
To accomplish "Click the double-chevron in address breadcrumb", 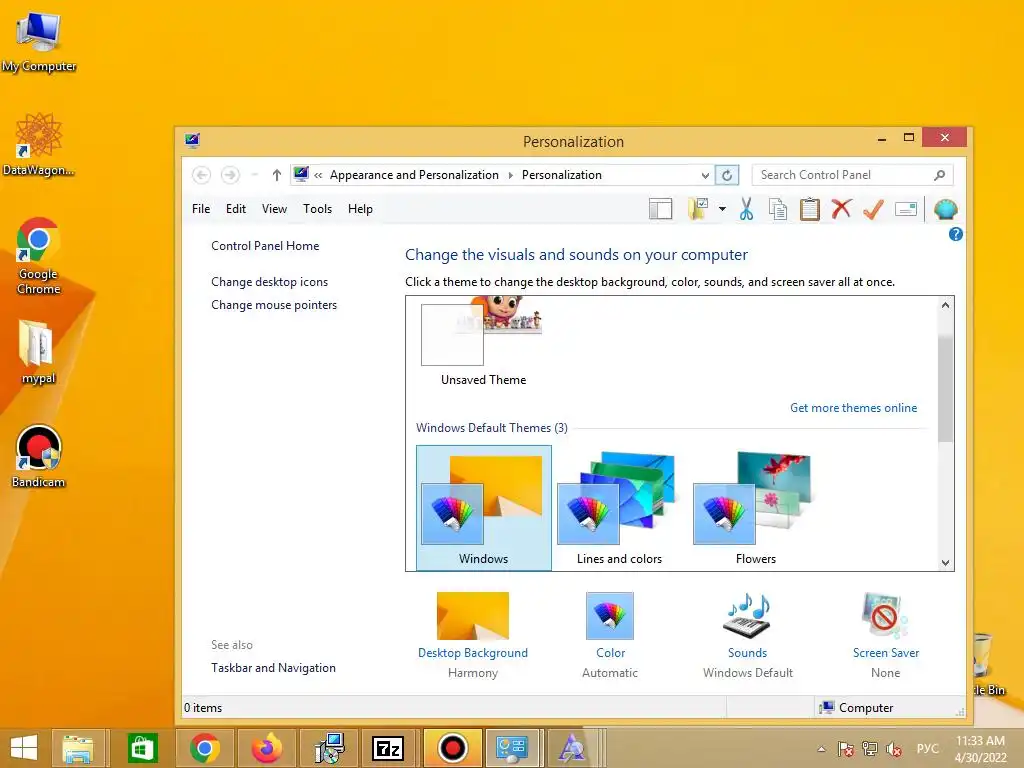I will (x=318, y=175).
